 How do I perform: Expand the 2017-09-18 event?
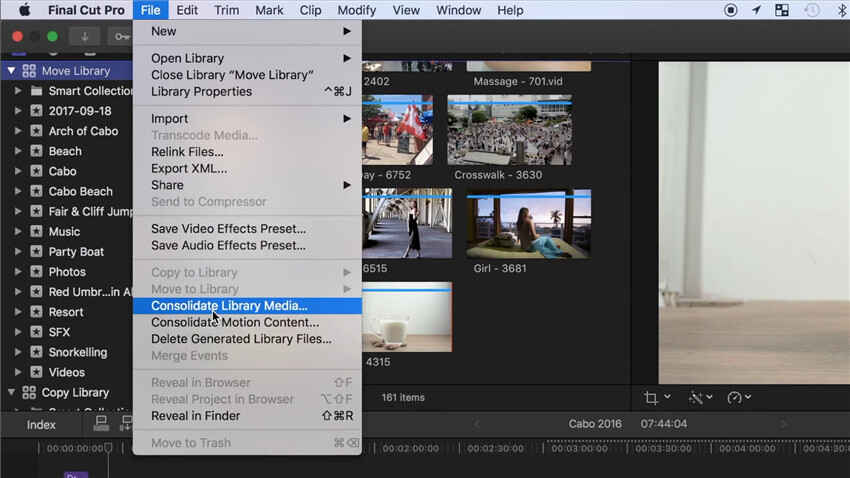click(x=17, y=111)
